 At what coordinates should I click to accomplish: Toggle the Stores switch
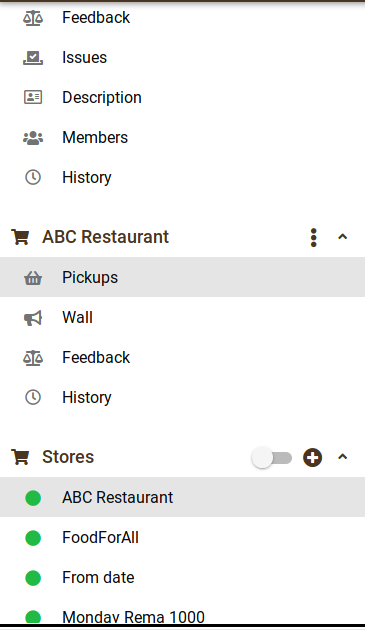272,458
